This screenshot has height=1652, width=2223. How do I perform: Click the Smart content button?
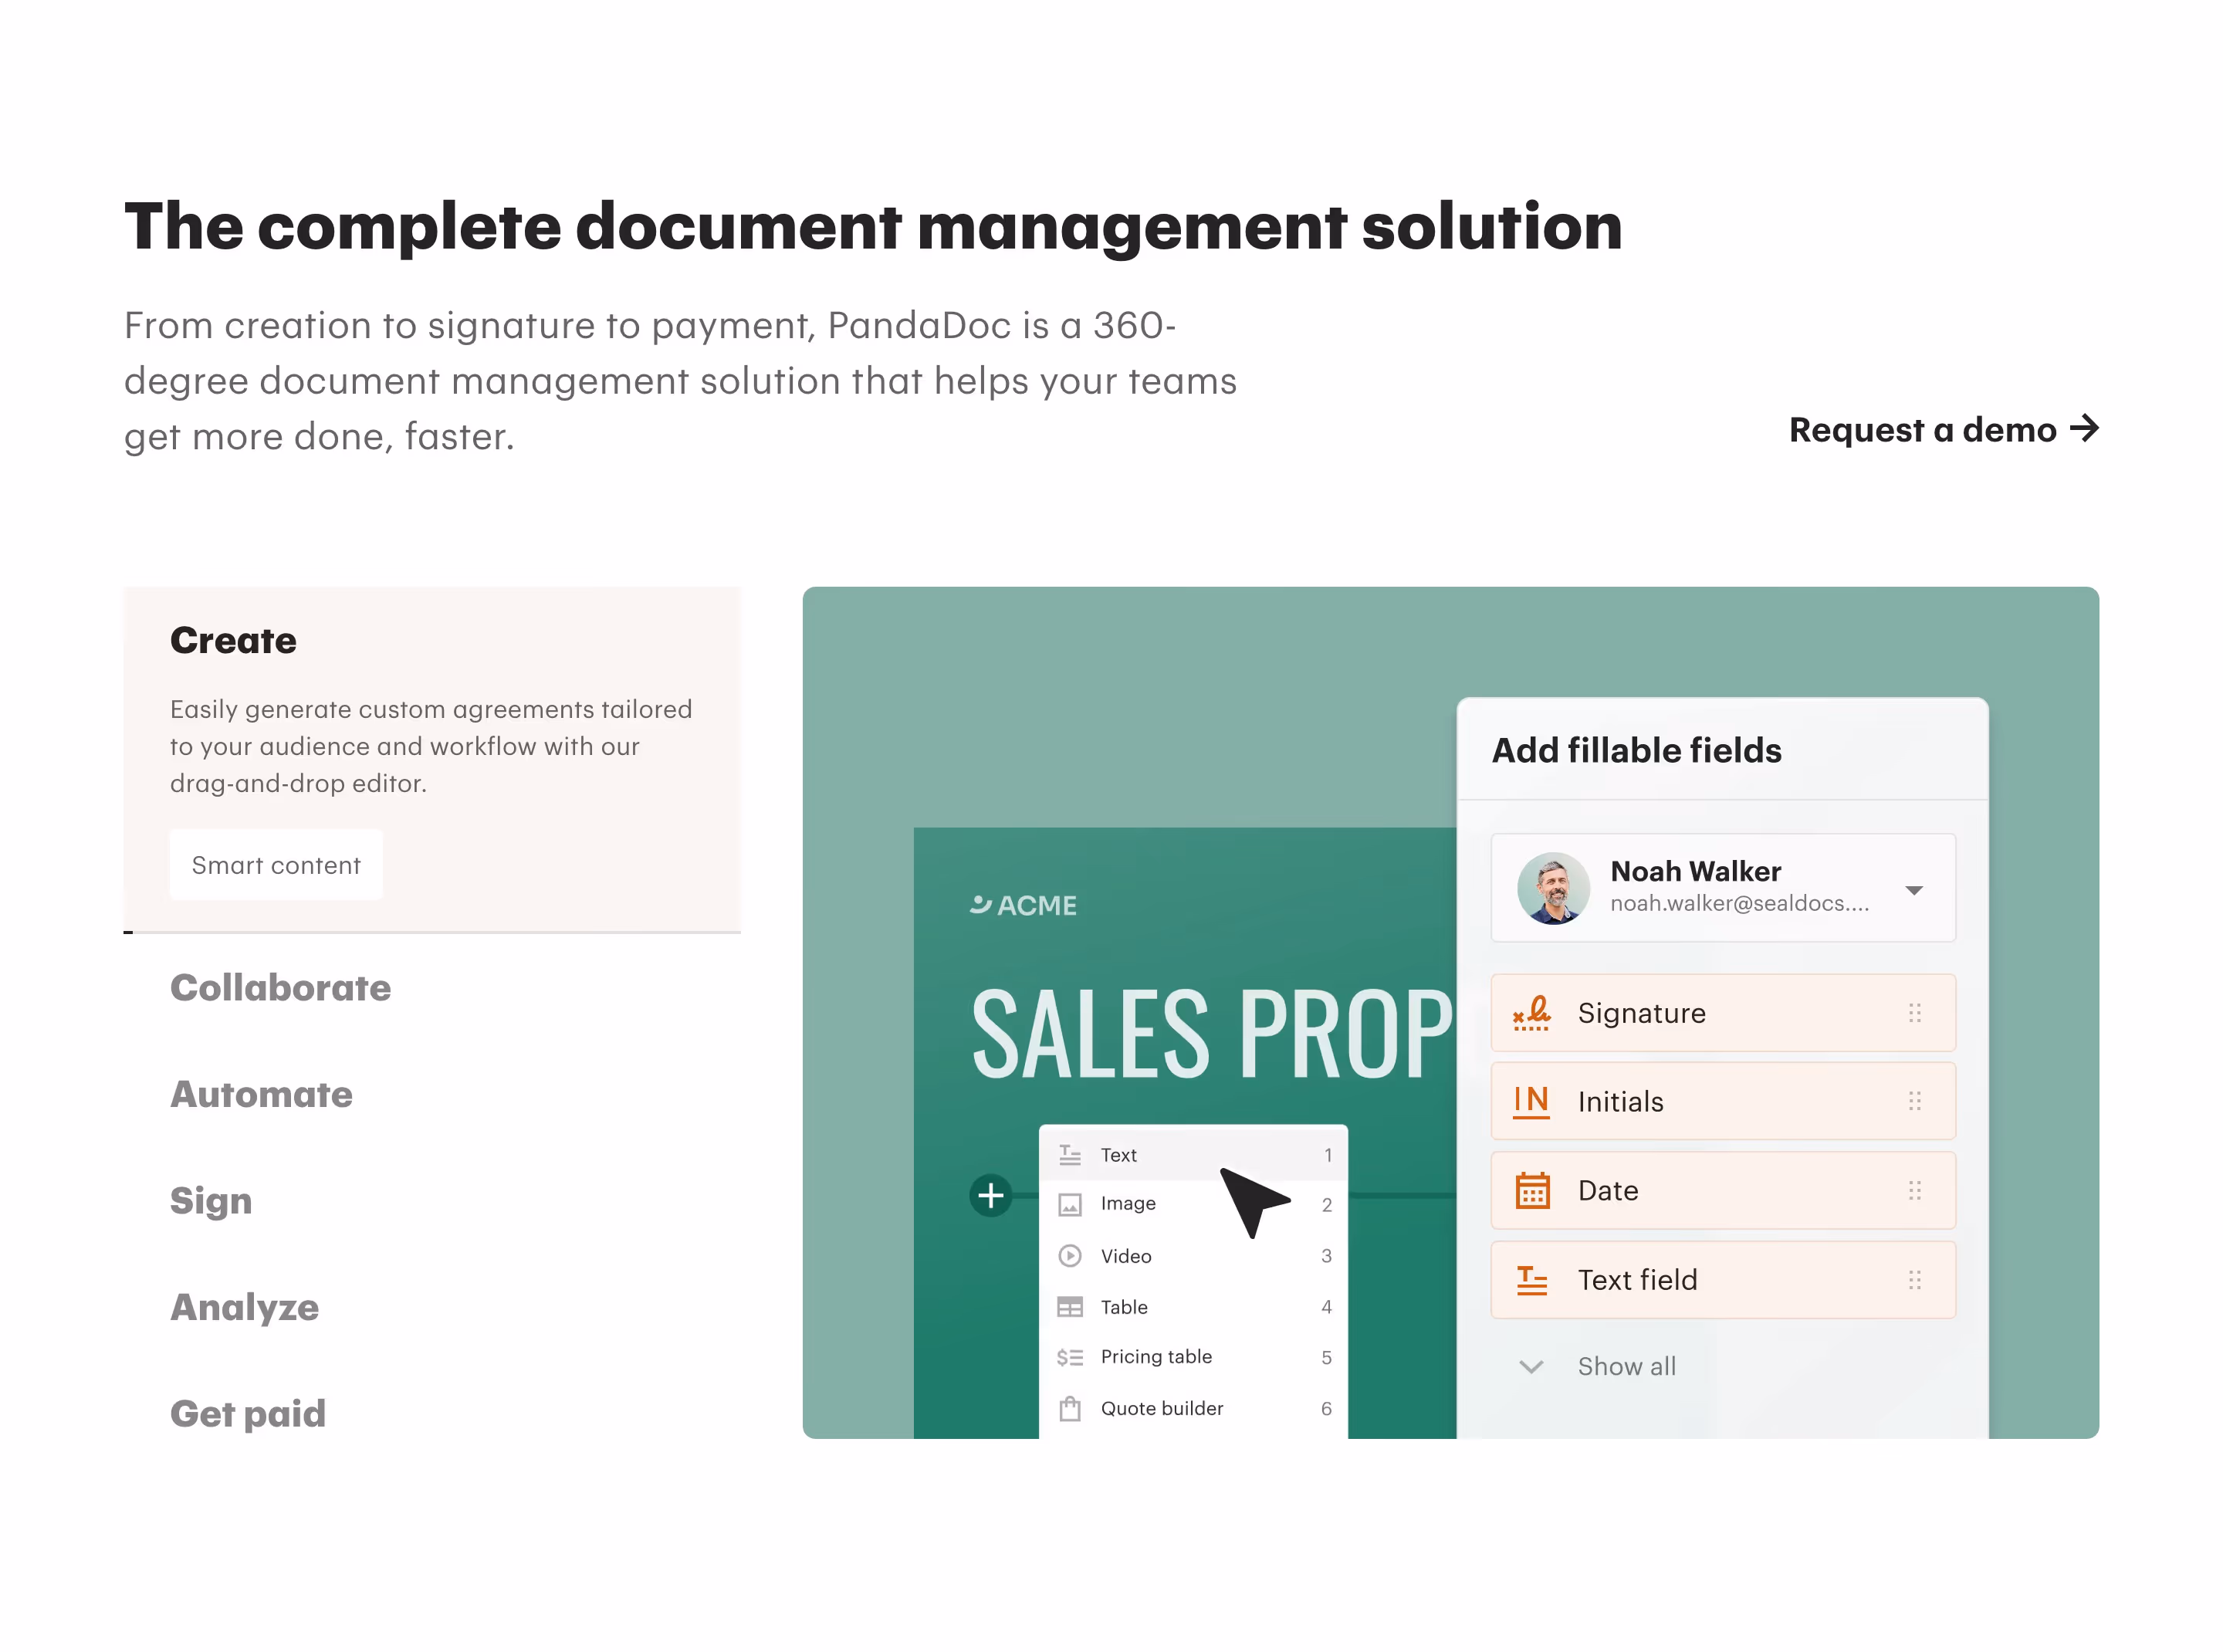[x=276, y=865]
